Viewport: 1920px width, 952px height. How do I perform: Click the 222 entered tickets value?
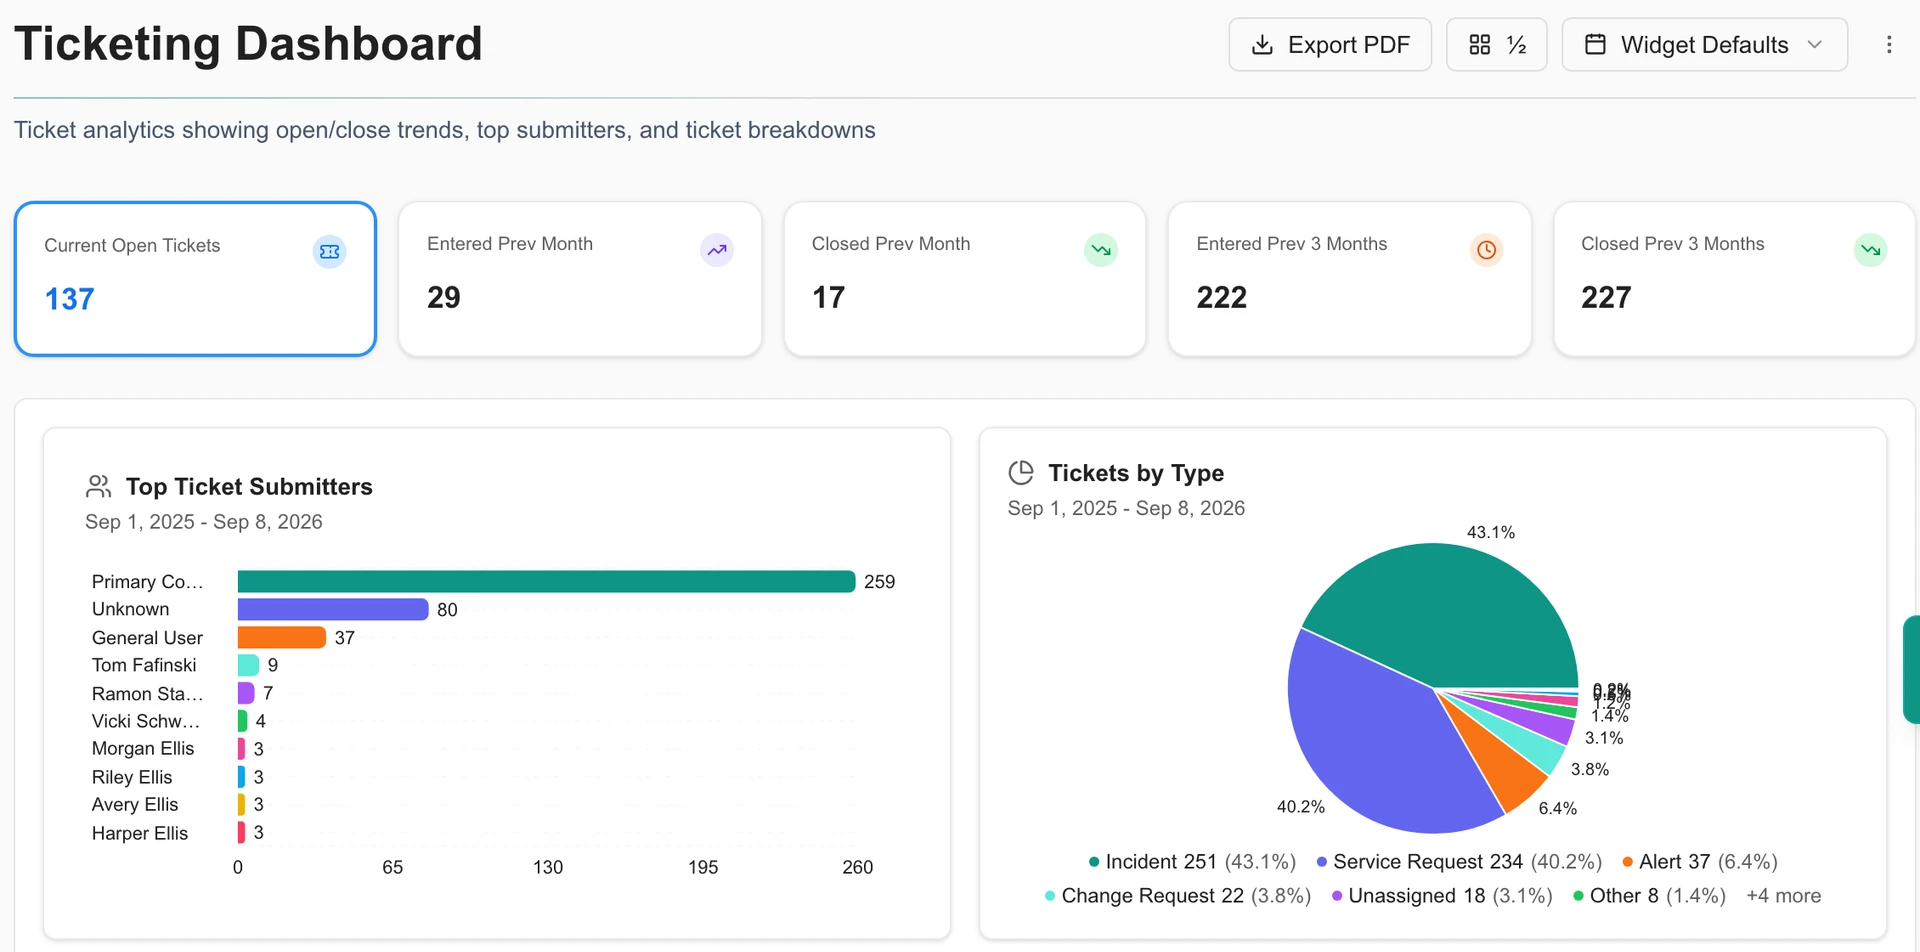1222,297
